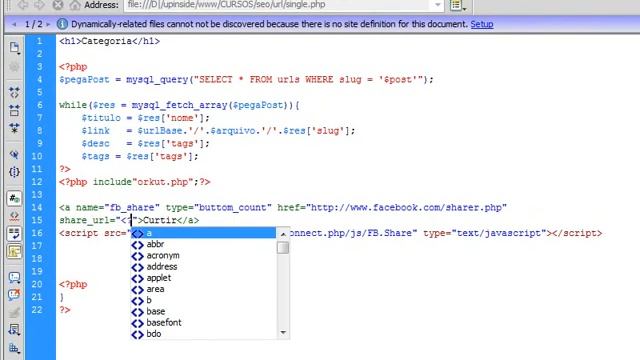Image resolution: width=640 pixels, height=360 pixels.
Task: Pick 'applet' in the code hints list
Action: coord(203,278)
